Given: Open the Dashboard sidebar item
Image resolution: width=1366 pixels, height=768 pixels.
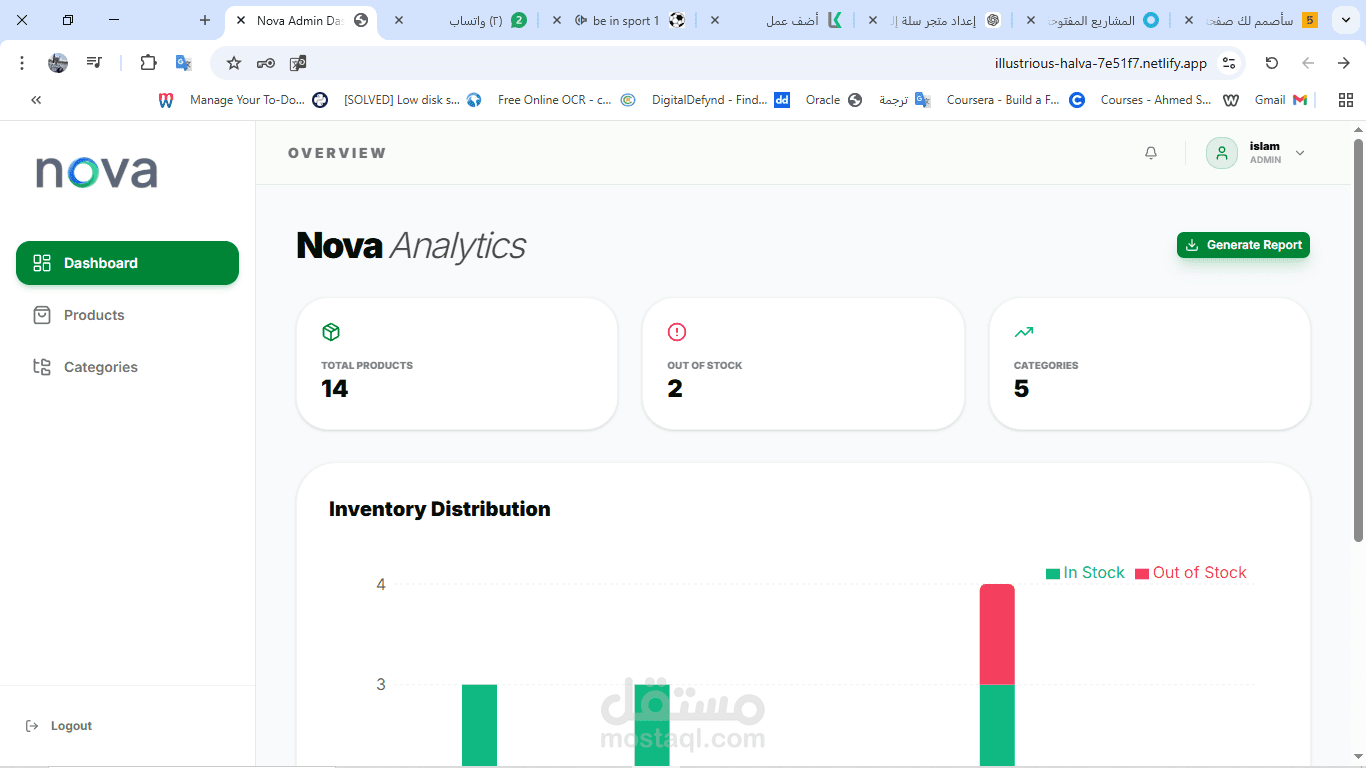Looking at the screenshot, I should pos(127,263).
